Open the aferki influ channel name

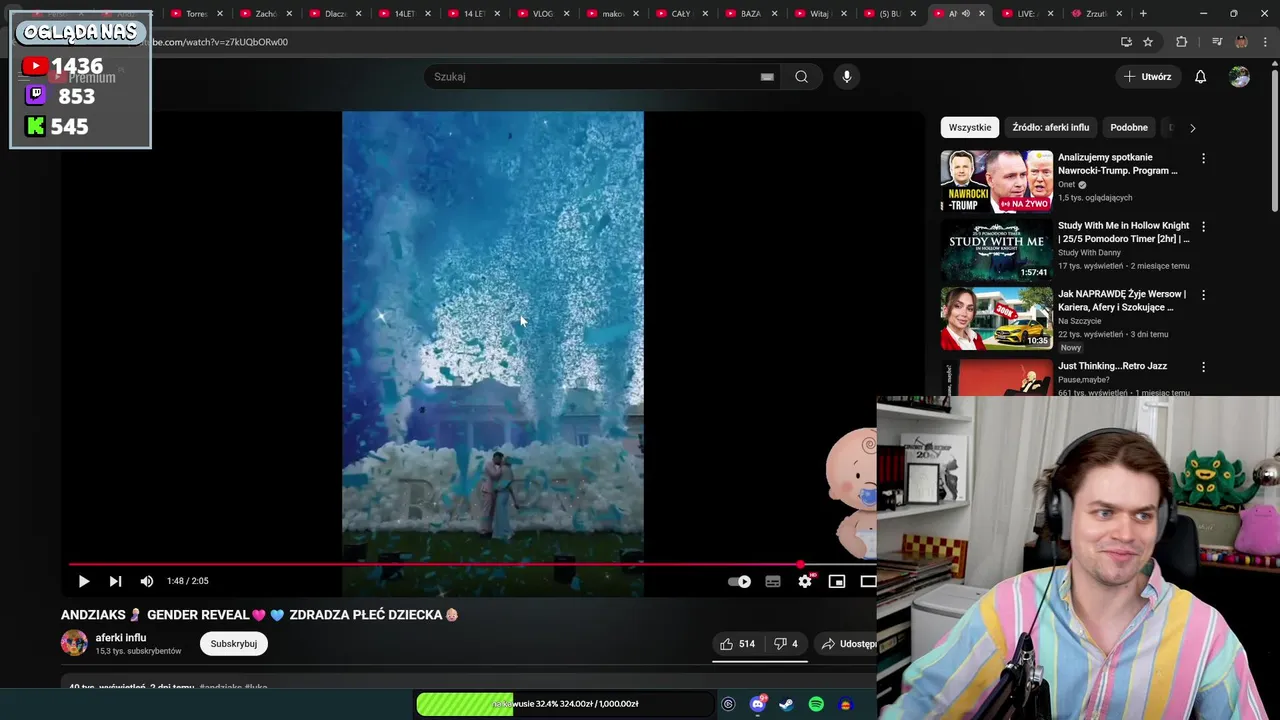[121, 638]
